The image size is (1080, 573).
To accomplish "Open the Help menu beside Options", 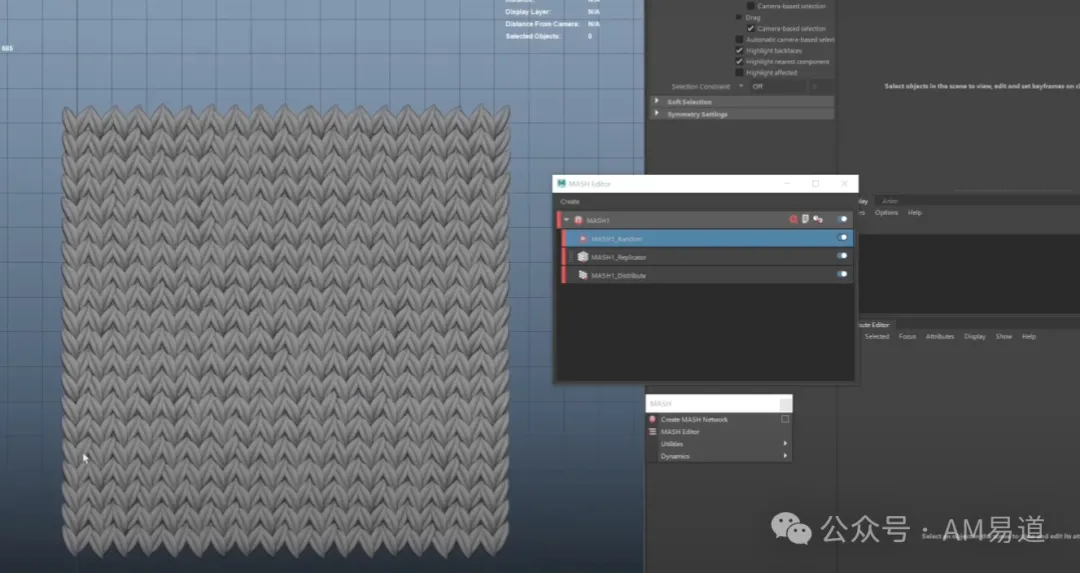I will (915, 213).
